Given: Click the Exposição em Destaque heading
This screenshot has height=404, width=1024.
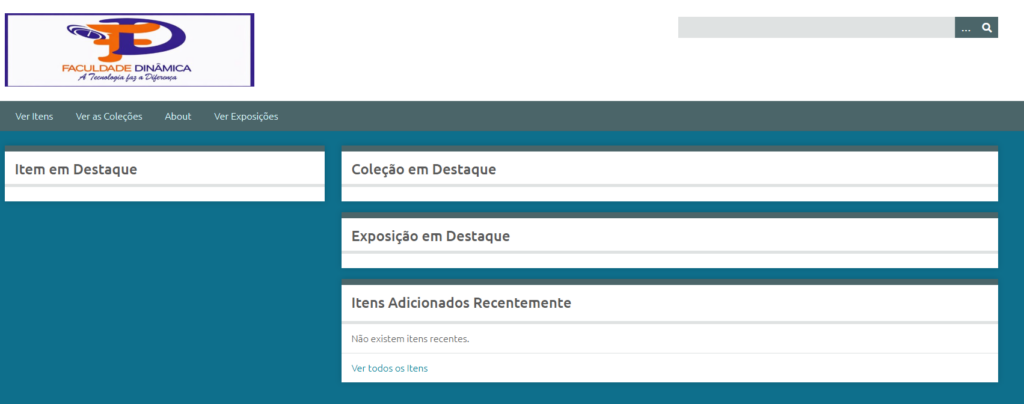Looking at the screenshot, I should [x=431, y=236].
